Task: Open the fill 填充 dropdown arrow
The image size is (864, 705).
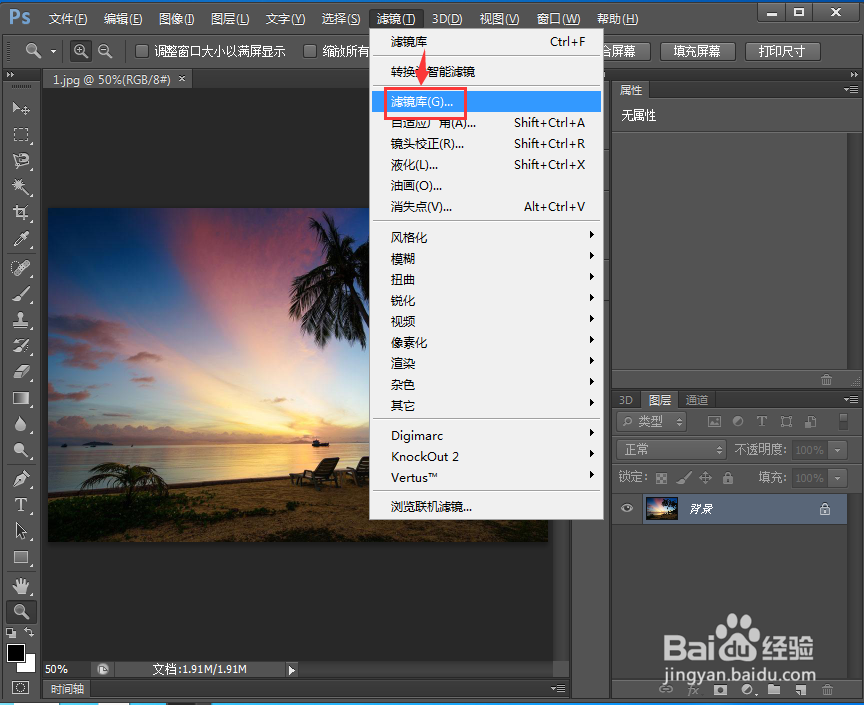Action: (838, 478)
